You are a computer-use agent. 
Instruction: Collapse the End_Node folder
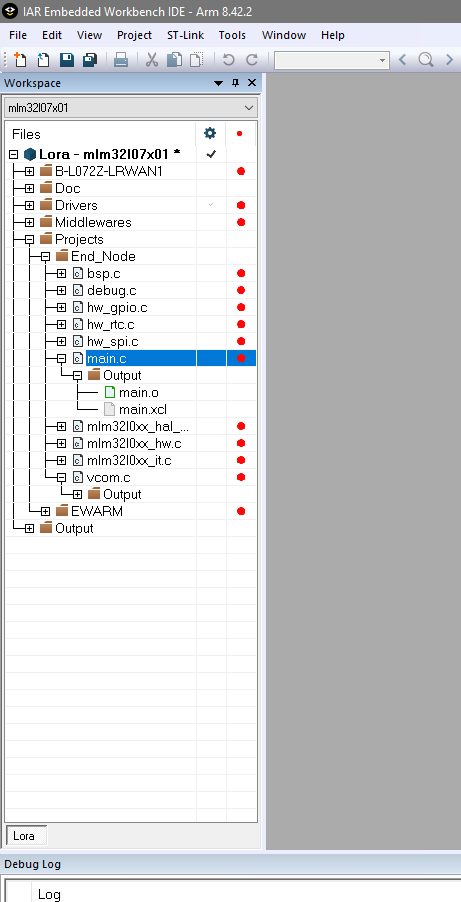coord(45,257)
